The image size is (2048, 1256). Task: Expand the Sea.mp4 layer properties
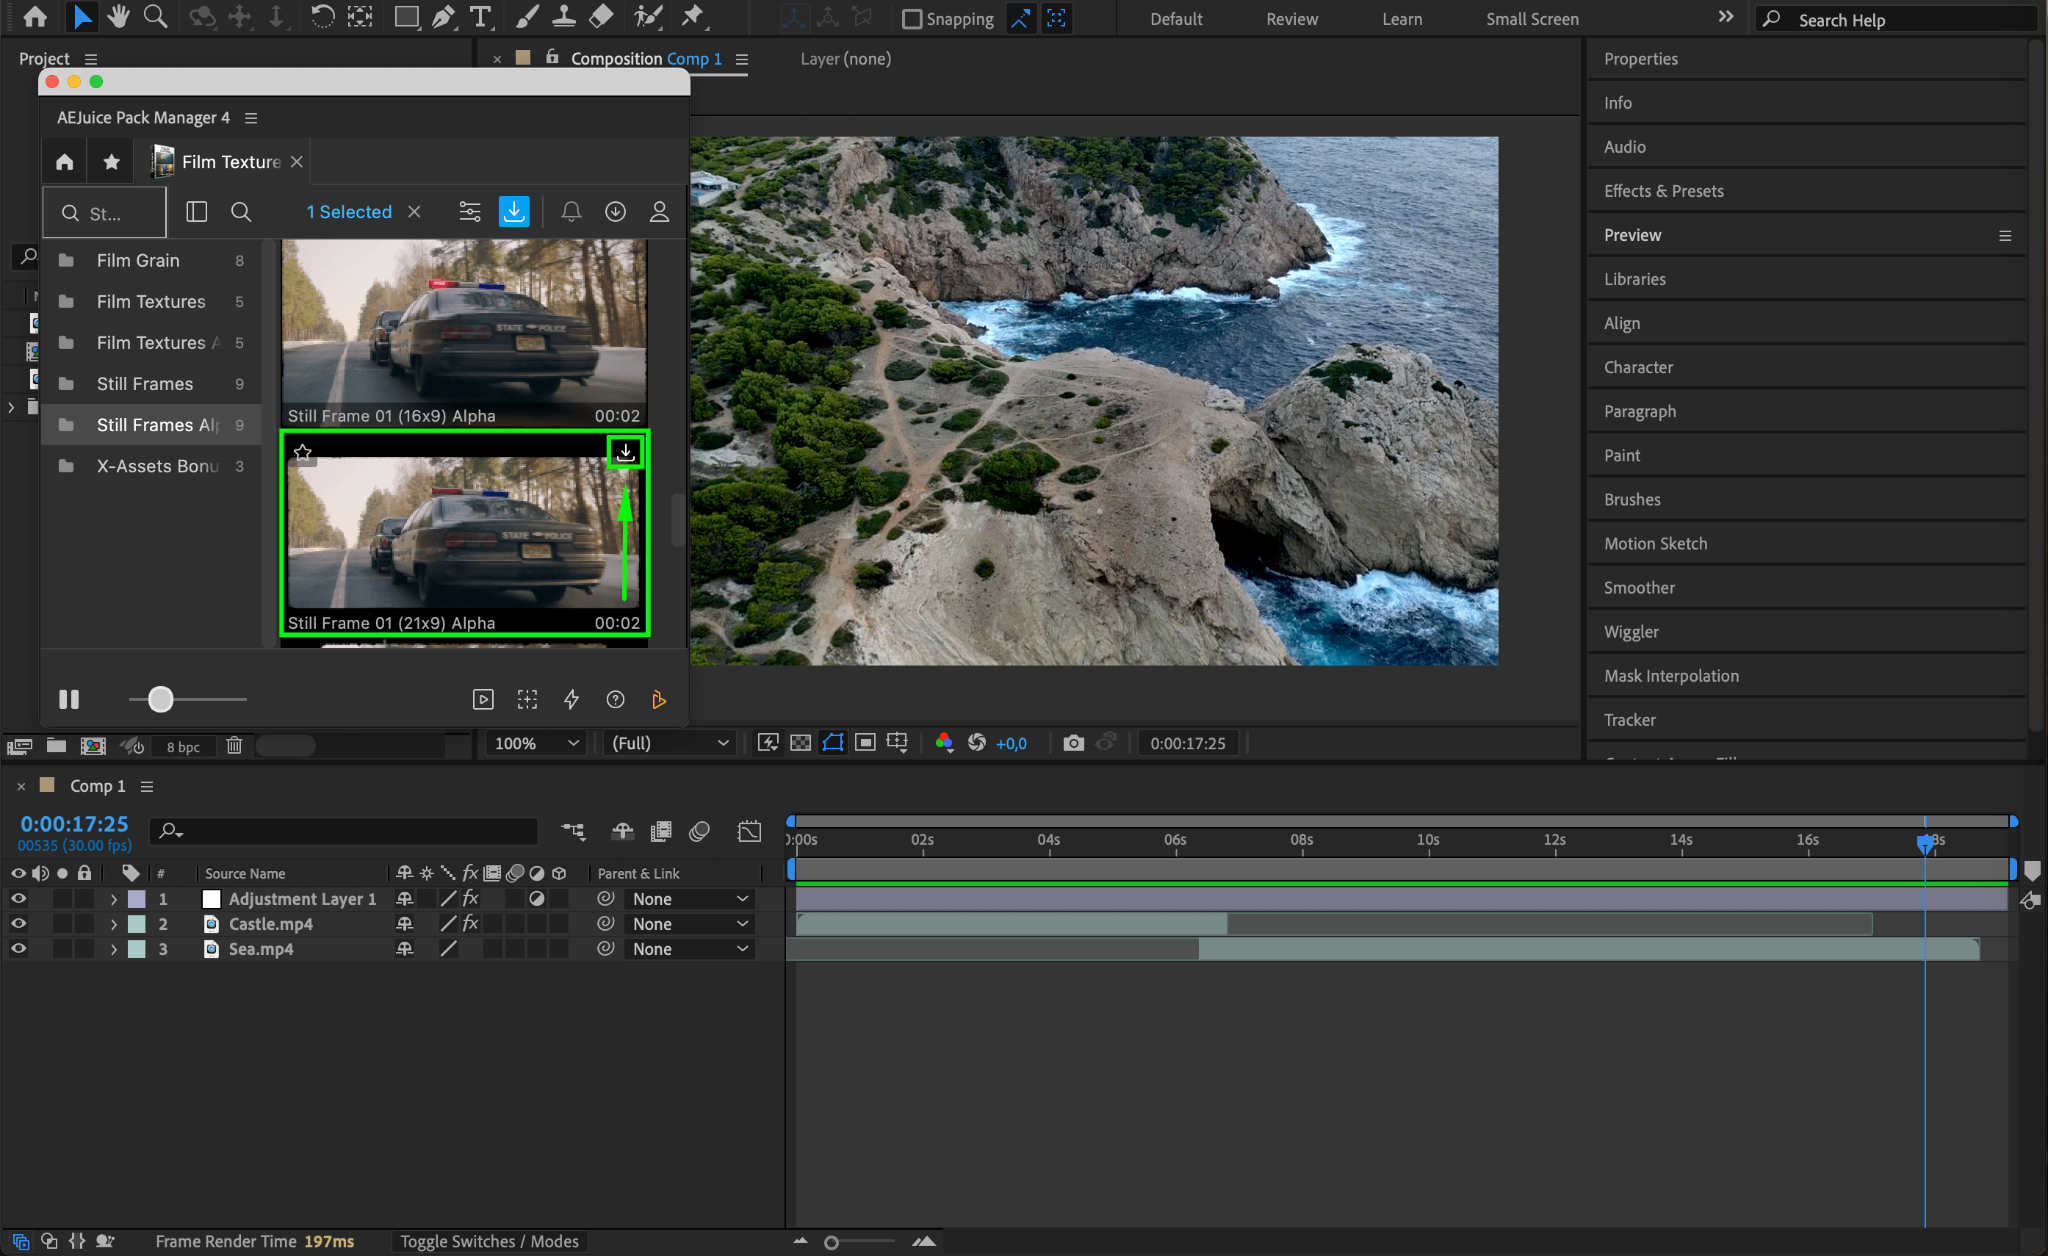113,949
